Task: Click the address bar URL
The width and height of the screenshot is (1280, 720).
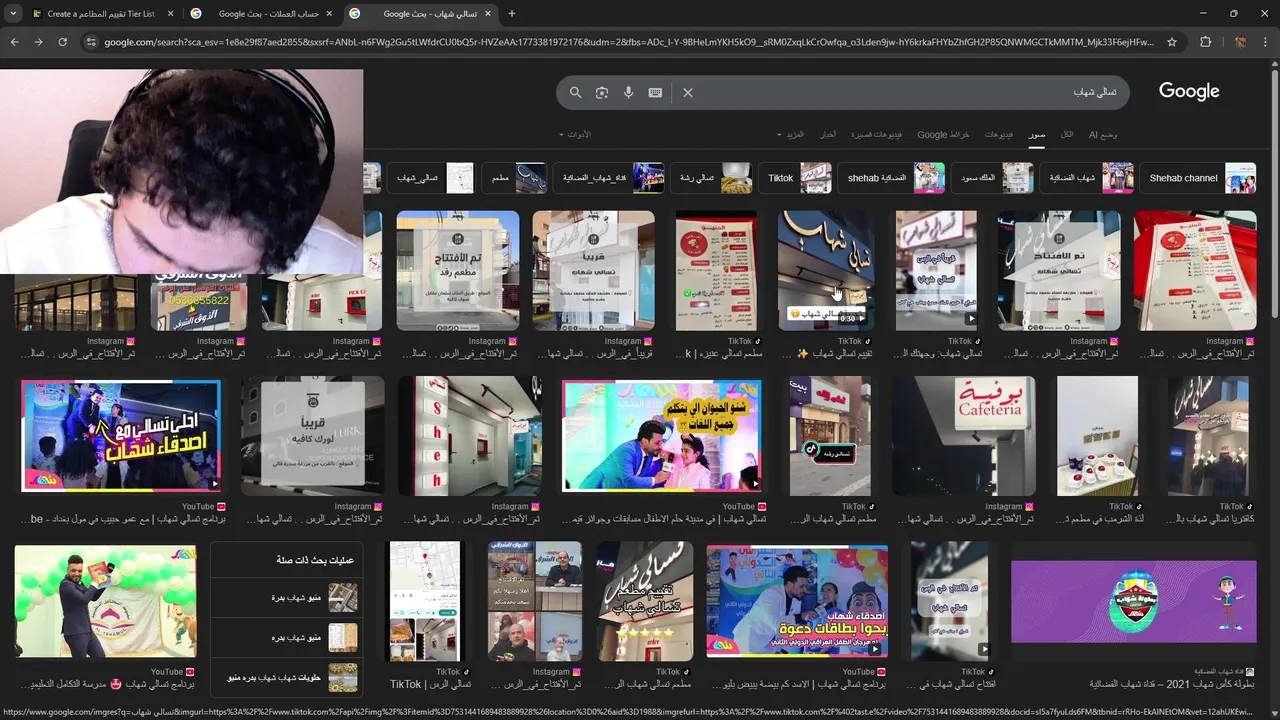Action: pos(630,42)
